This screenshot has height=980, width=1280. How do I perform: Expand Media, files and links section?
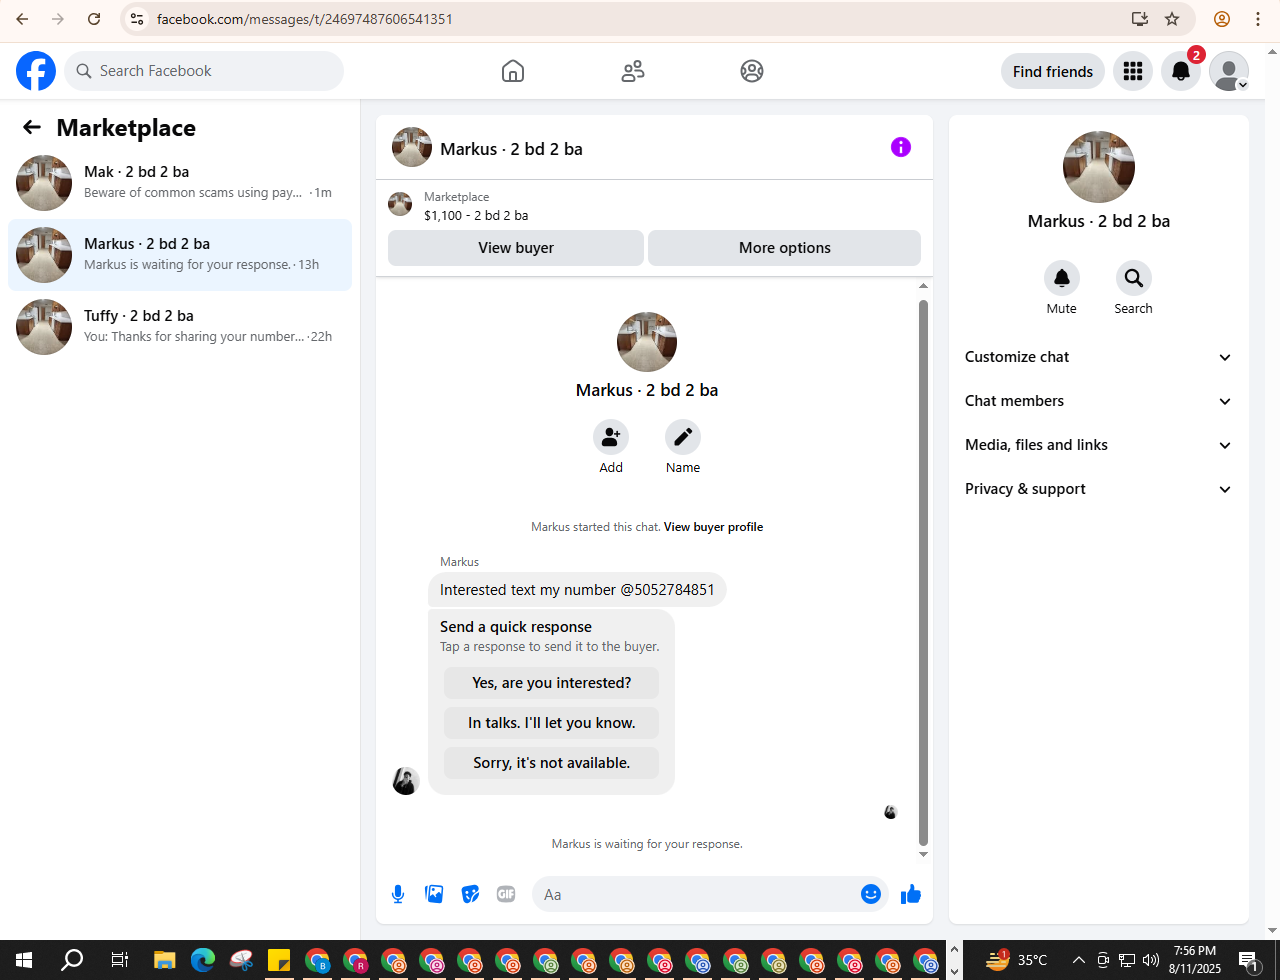tap(1098, 445)
